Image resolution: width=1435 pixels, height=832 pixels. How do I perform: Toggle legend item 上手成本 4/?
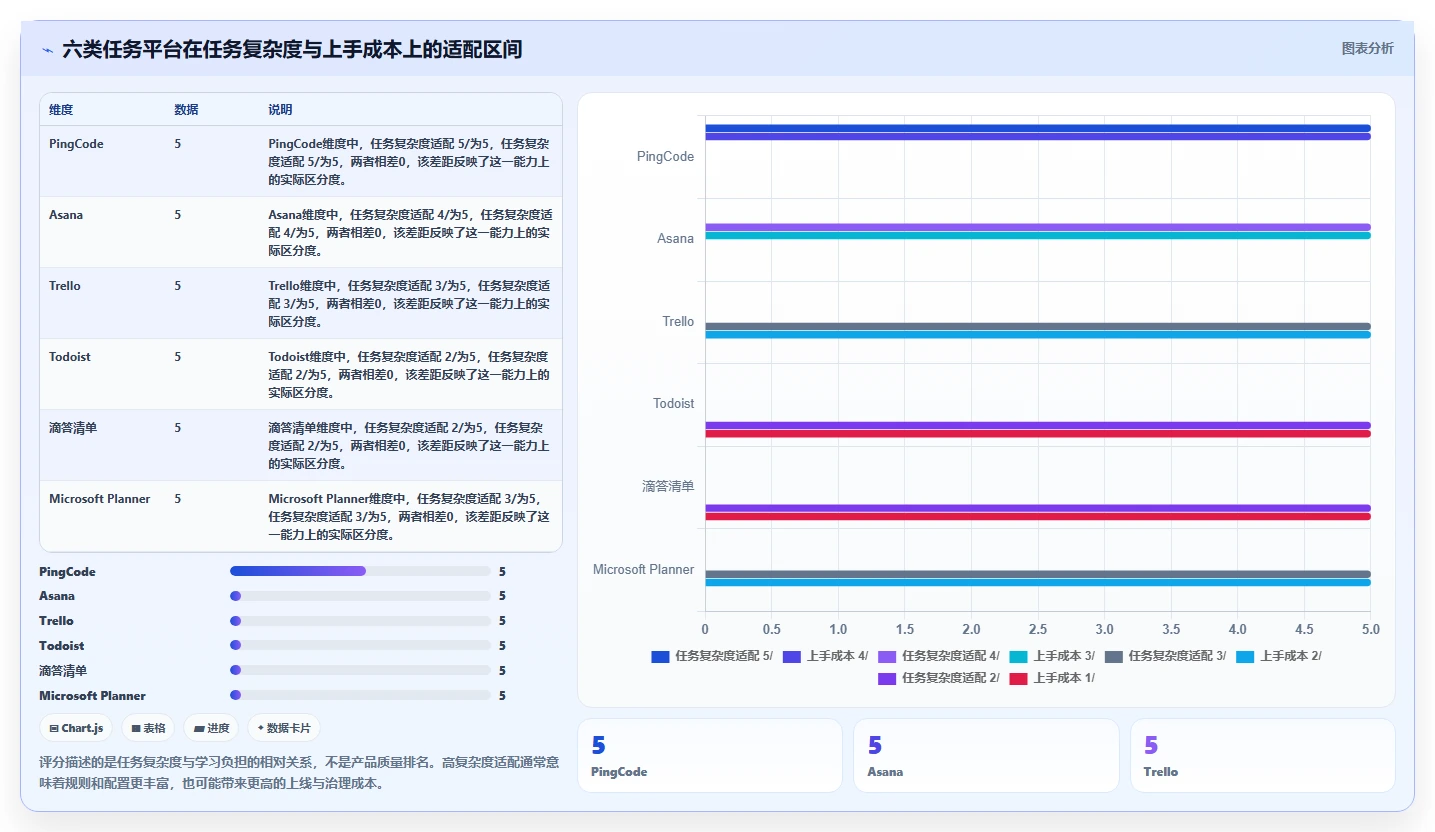click(x=825, y=656)
